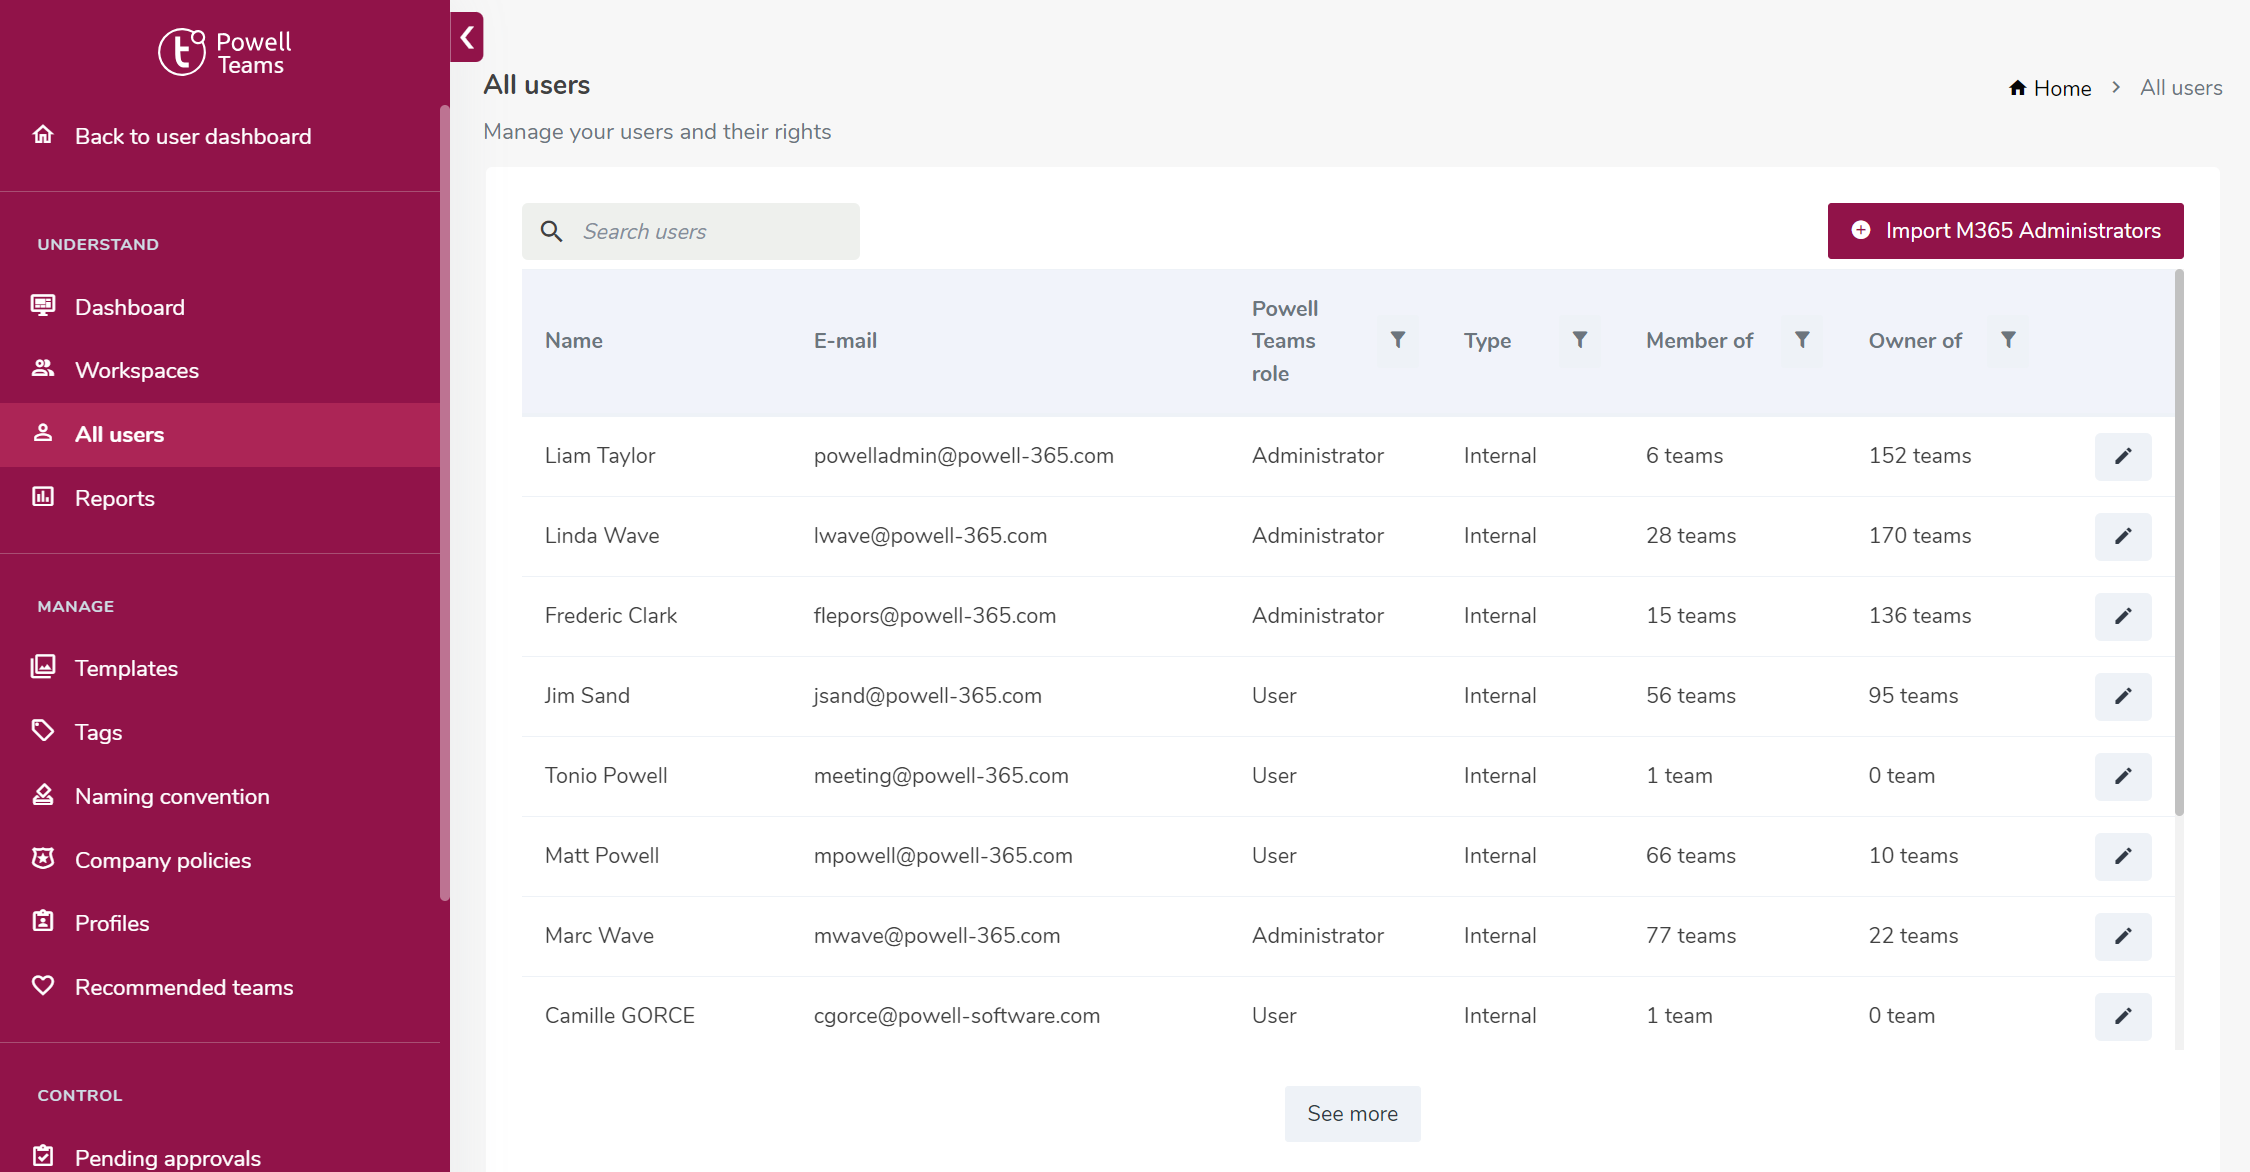The image size is (2250, 1172).
Task: Click the home icon in the breadcrumb
Action: (2017, 88)
